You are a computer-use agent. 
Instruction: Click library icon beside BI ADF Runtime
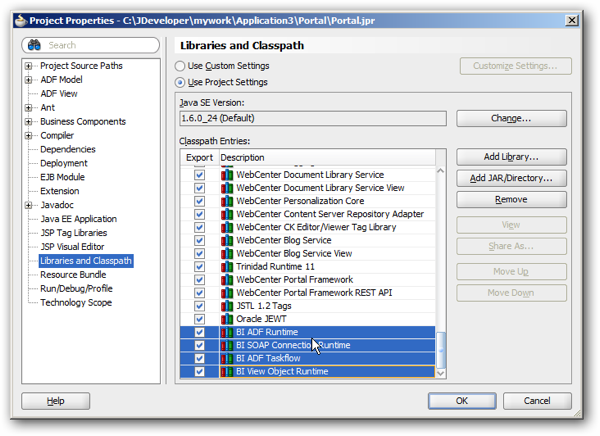pos(227,332)
